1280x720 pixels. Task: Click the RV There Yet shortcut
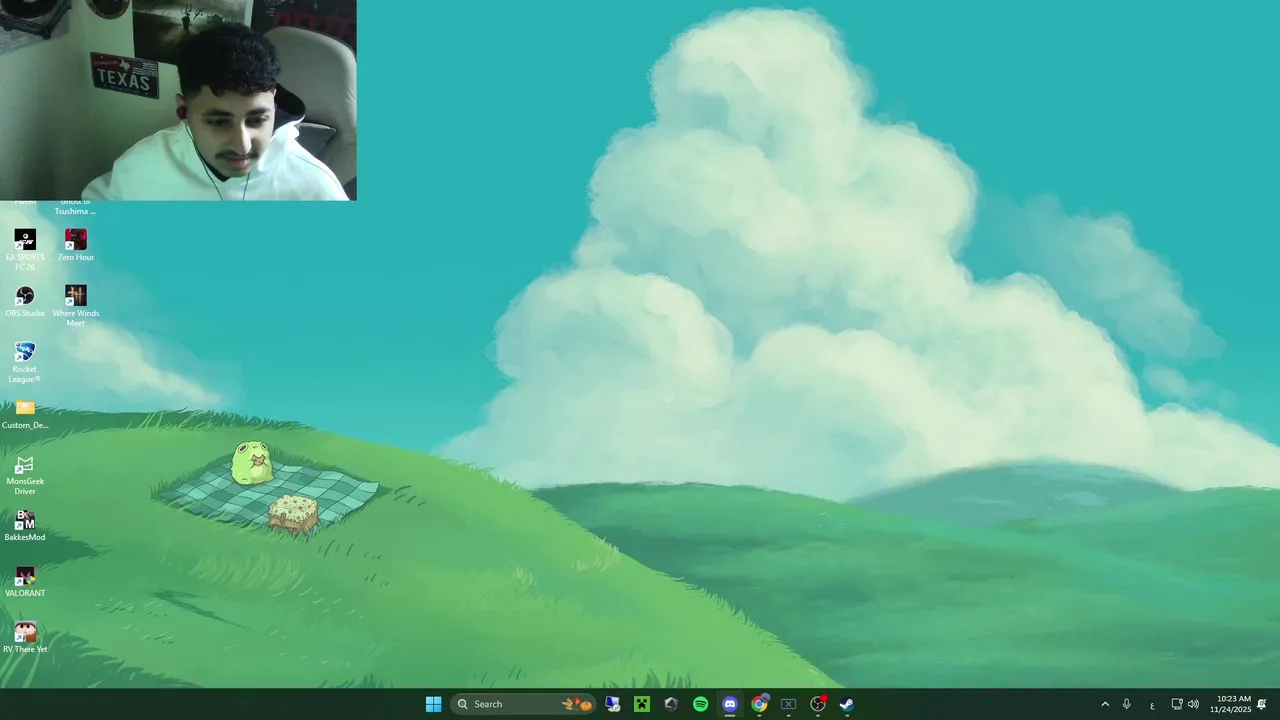click(25, 638)
